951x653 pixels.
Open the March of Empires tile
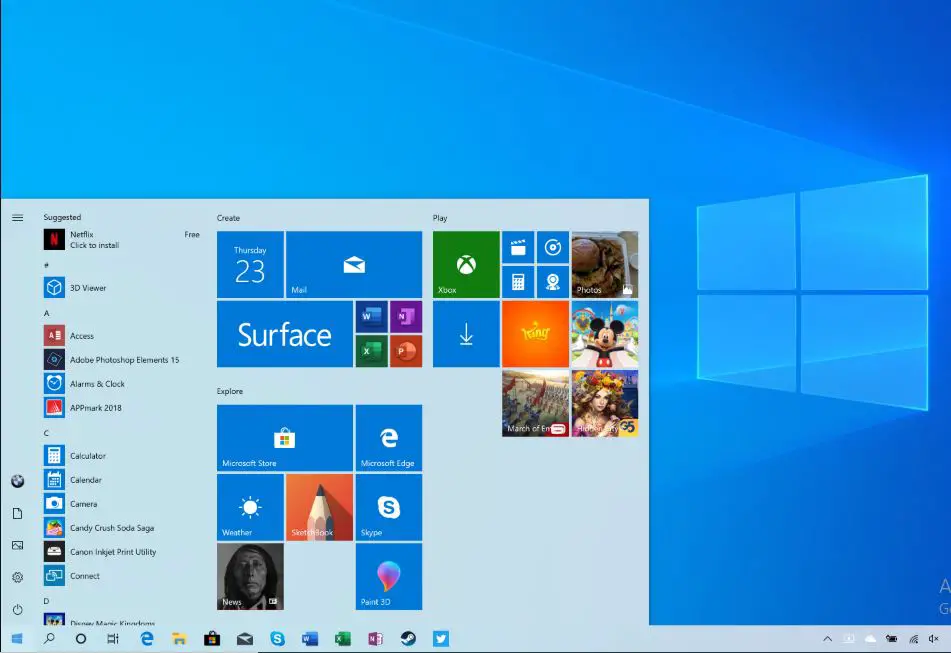pyautogui.click(x=536, y=403)
